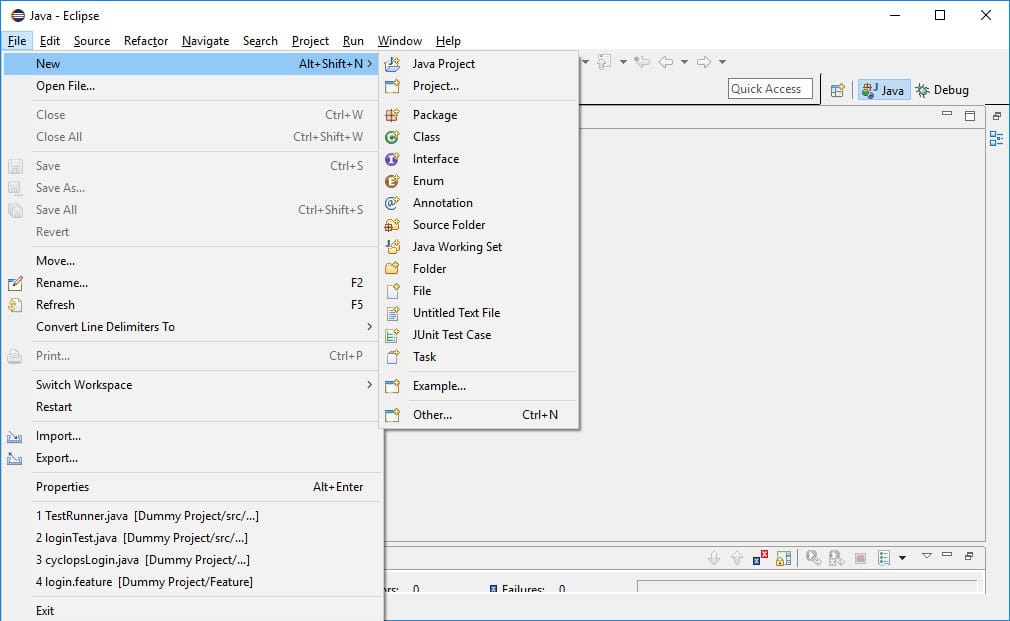Create a new Folder
This screenshot has height=621, width=1010.
pyautogui.click(x=479, y=269)
